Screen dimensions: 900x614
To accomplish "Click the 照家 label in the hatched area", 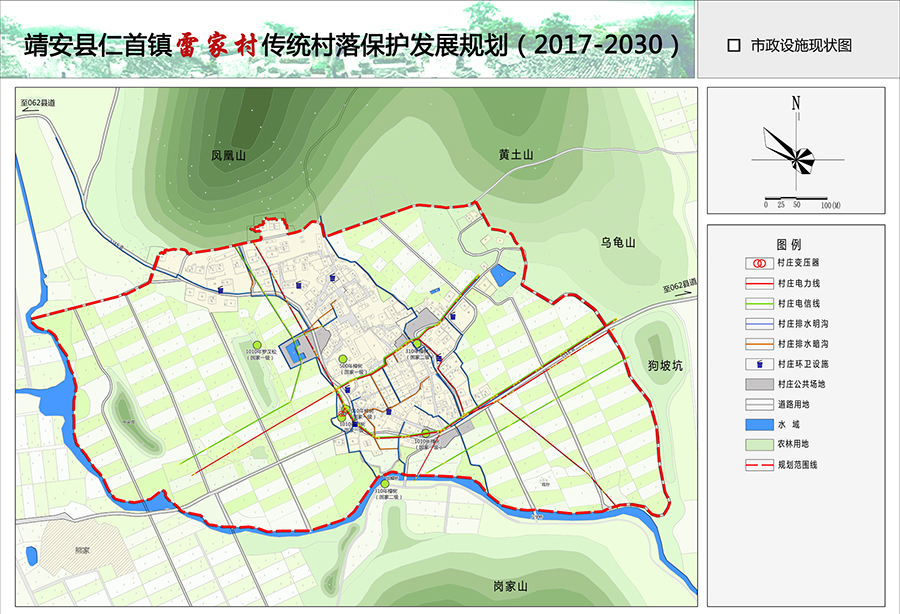I will point(82,550).
